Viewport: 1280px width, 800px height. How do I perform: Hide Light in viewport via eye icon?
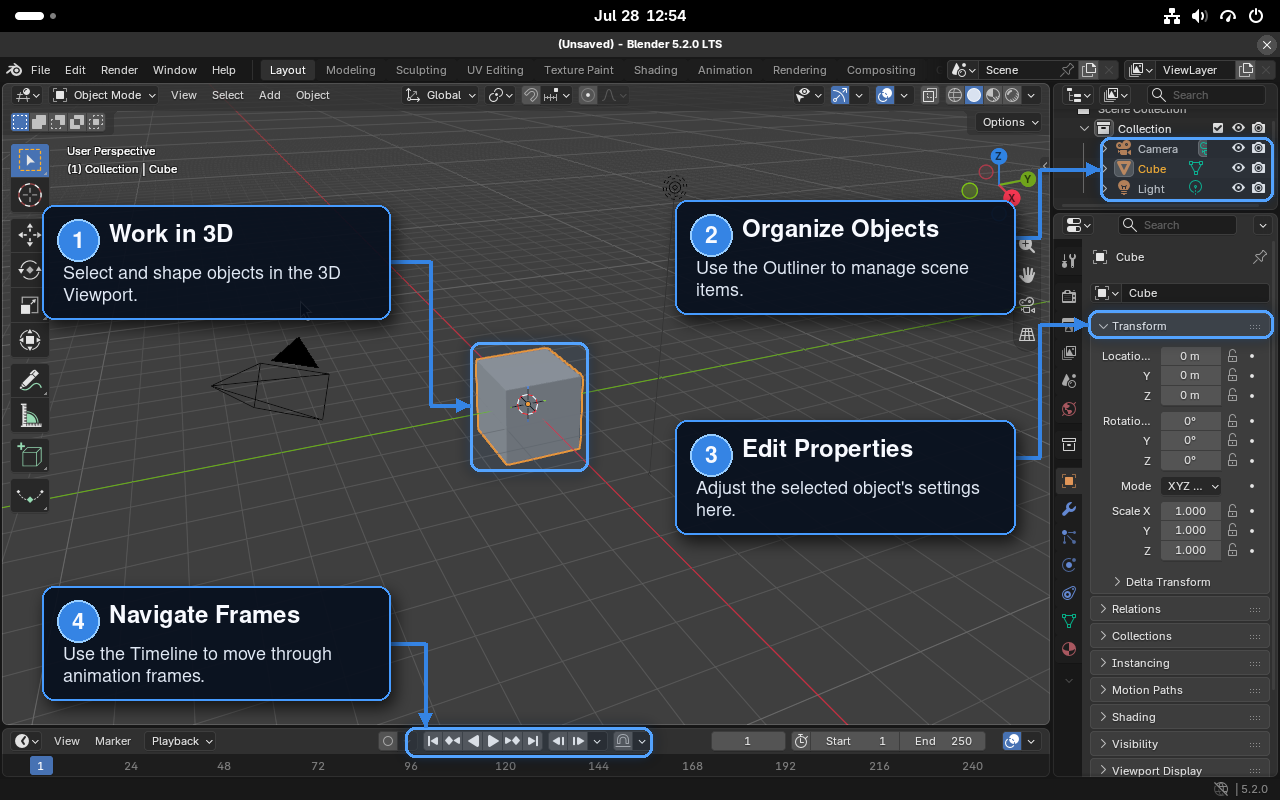tap(1238, 188)
